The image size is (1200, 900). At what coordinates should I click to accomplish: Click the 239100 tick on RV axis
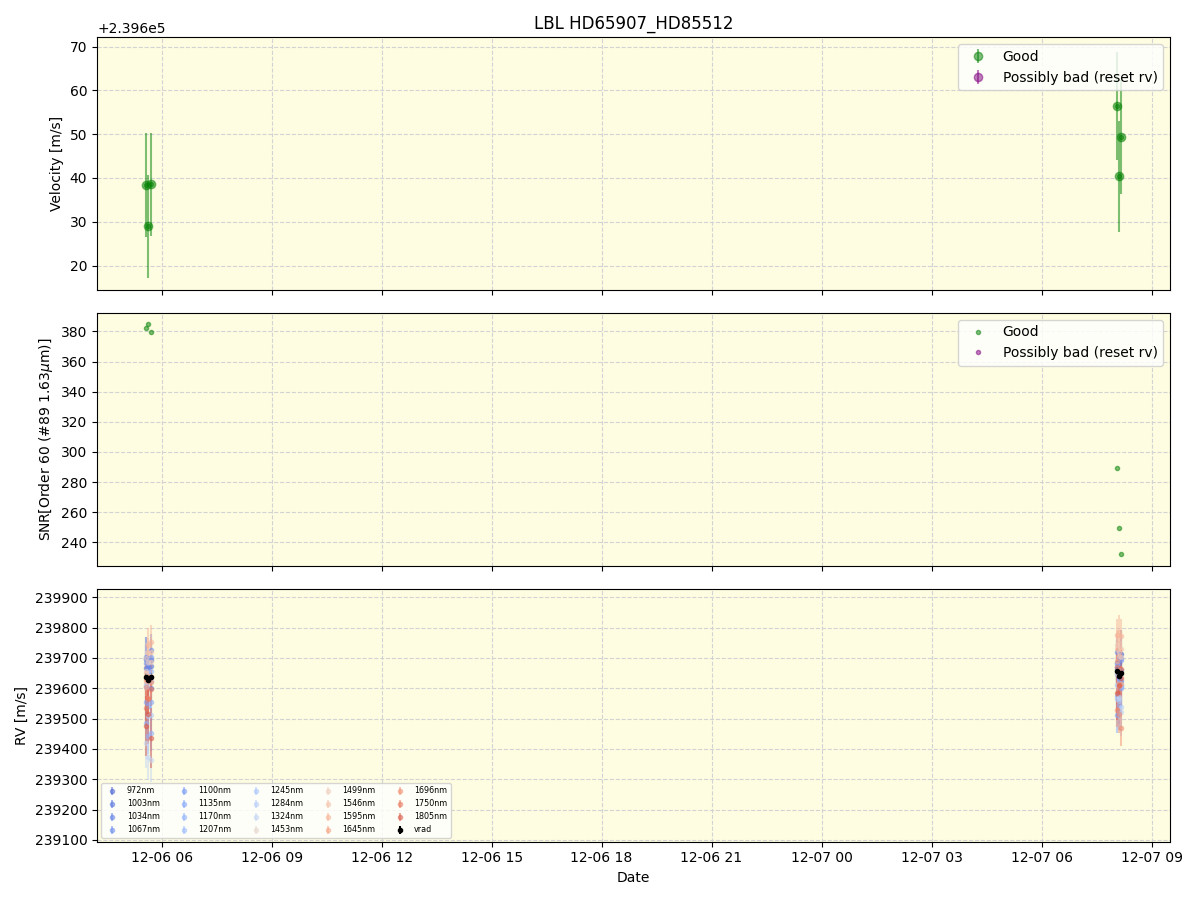[x=63, y=840]
